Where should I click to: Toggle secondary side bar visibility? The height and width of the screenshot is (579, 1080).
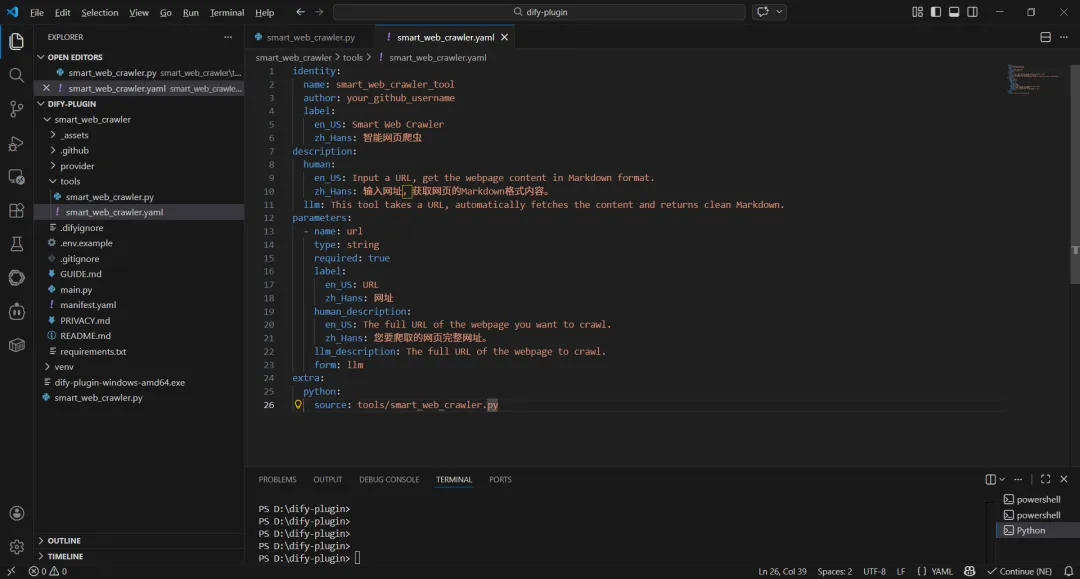click(x=973, y=12)
